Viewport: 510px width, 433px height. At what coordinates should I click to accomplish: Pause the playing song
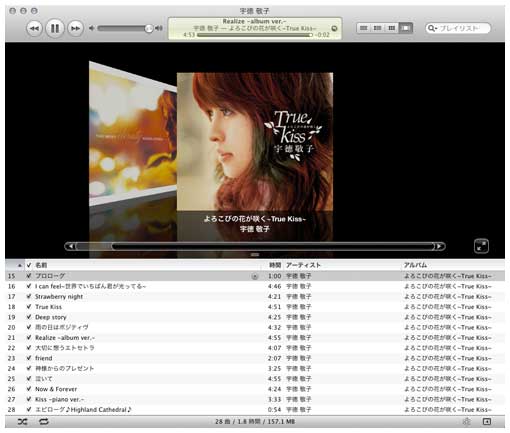[x=55, y=28]
